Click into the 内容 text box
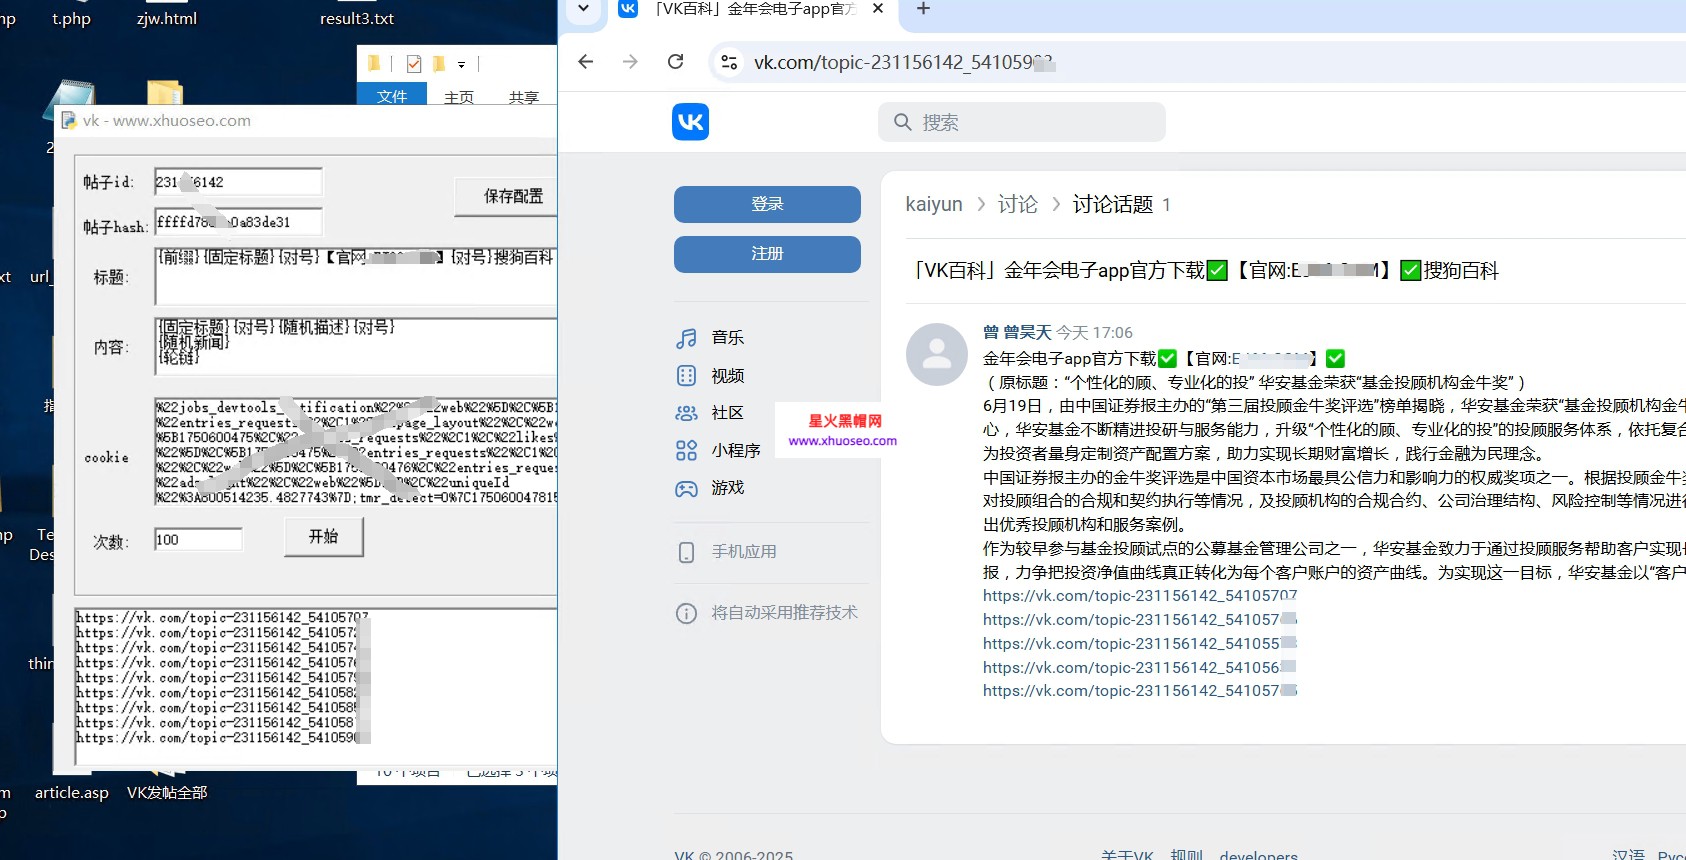The image size is (1686, 860). coord(356,346)
